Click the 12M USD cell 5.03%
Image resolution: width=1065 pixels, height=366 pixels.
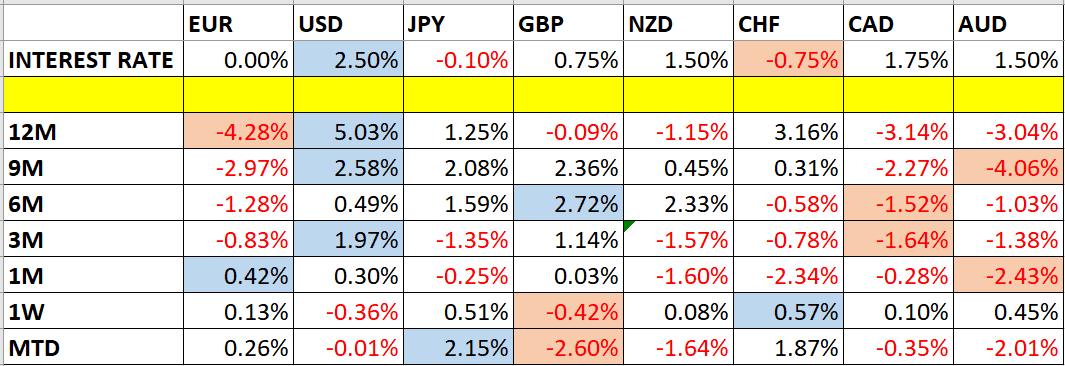click(x=348, y=132)
